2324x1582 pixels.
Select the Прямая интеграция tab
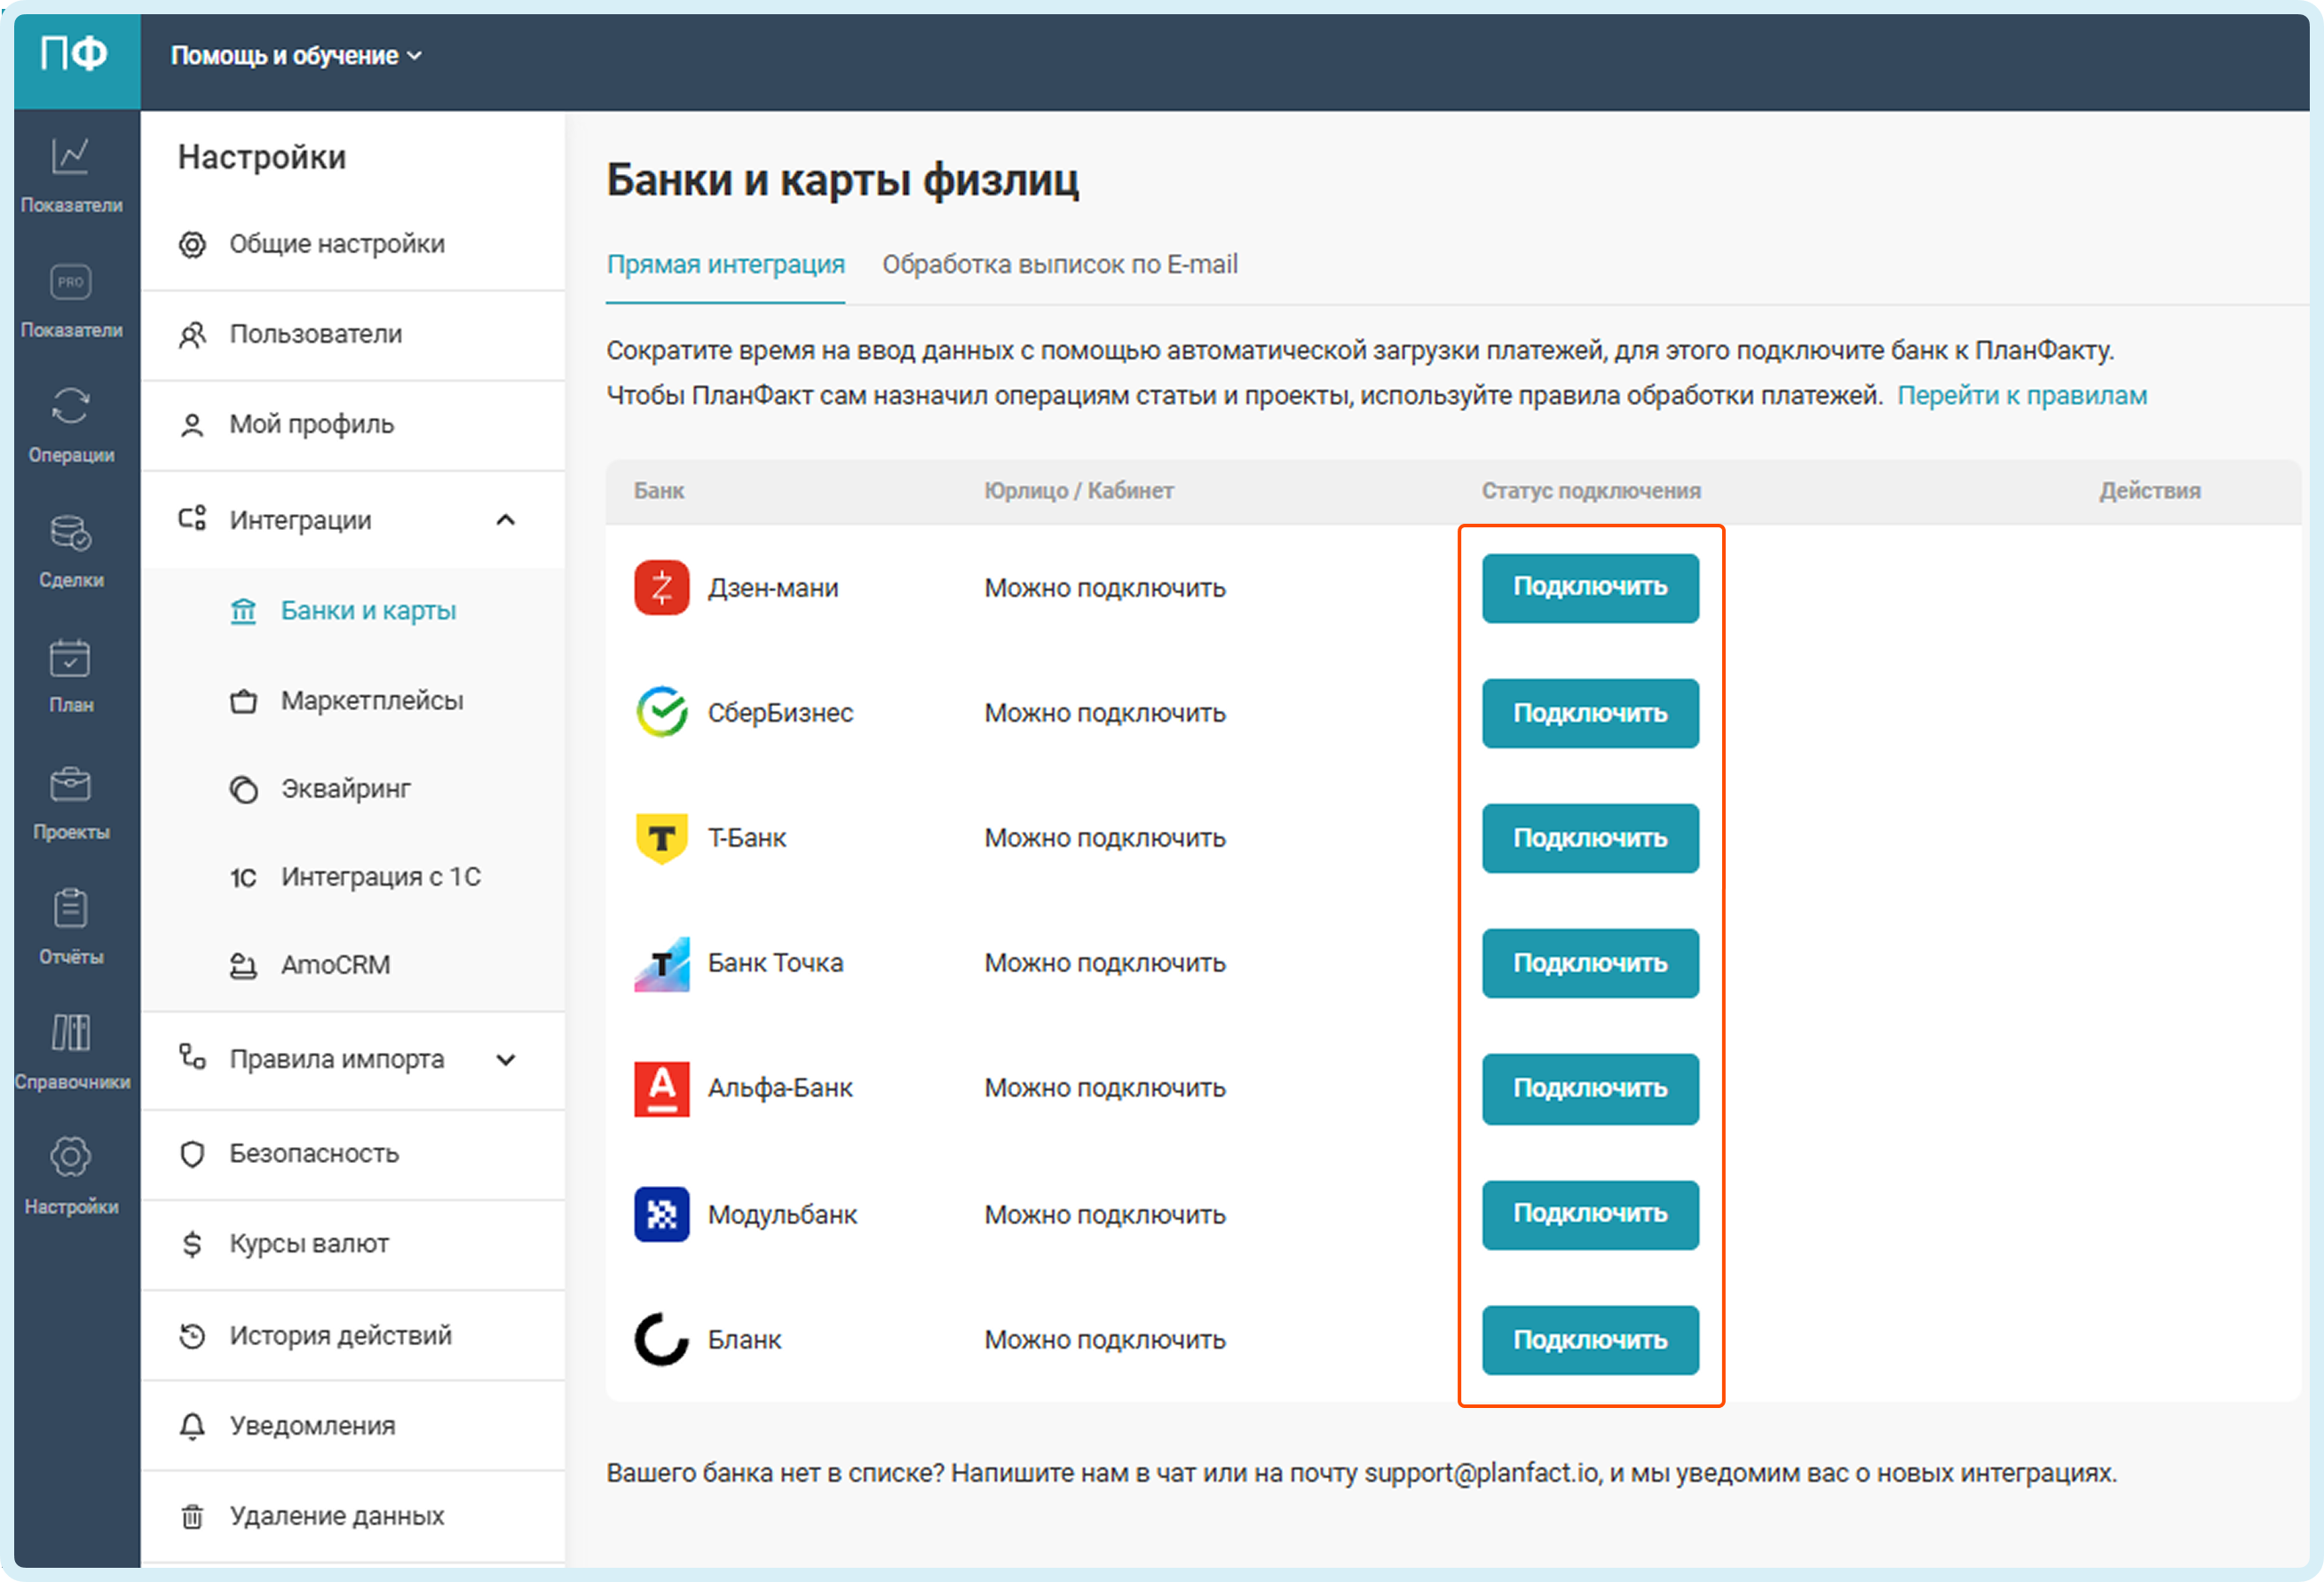coord(725,264)
